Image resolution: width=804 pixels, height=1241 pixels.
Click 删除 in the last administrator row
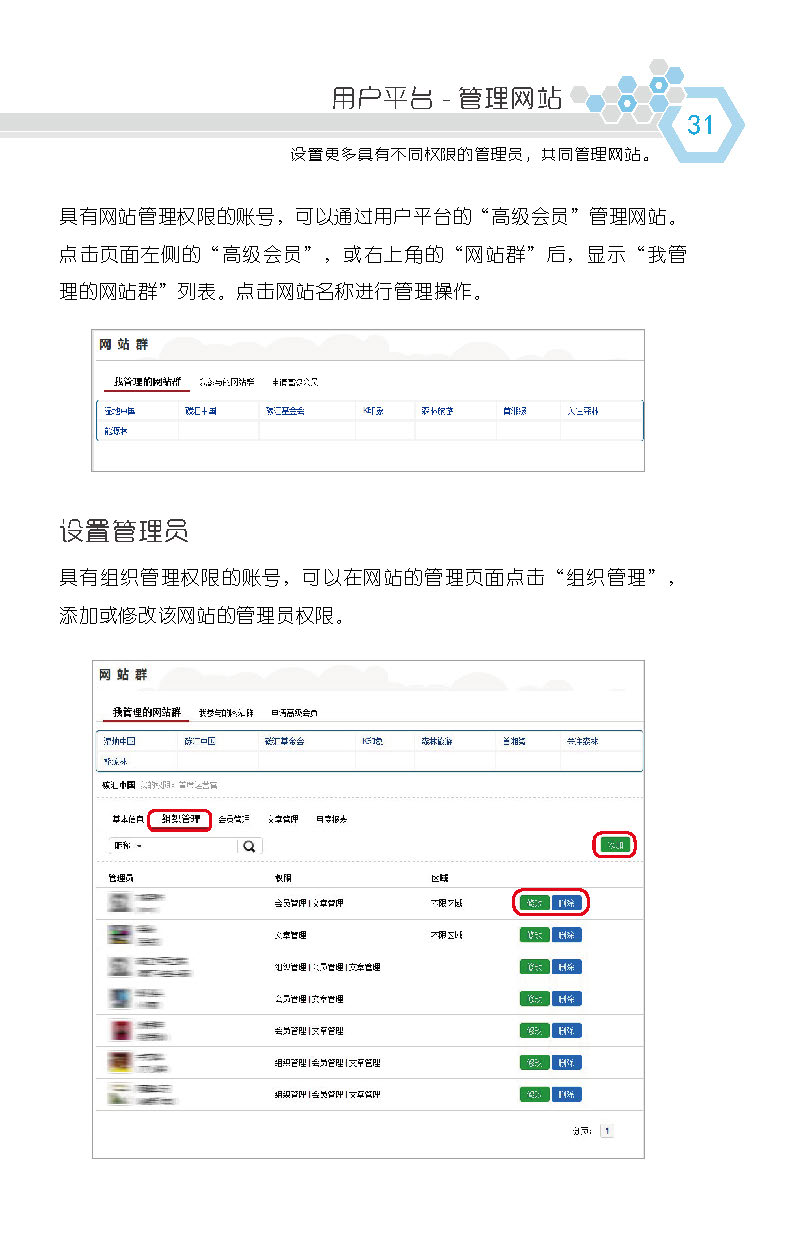567,1094
